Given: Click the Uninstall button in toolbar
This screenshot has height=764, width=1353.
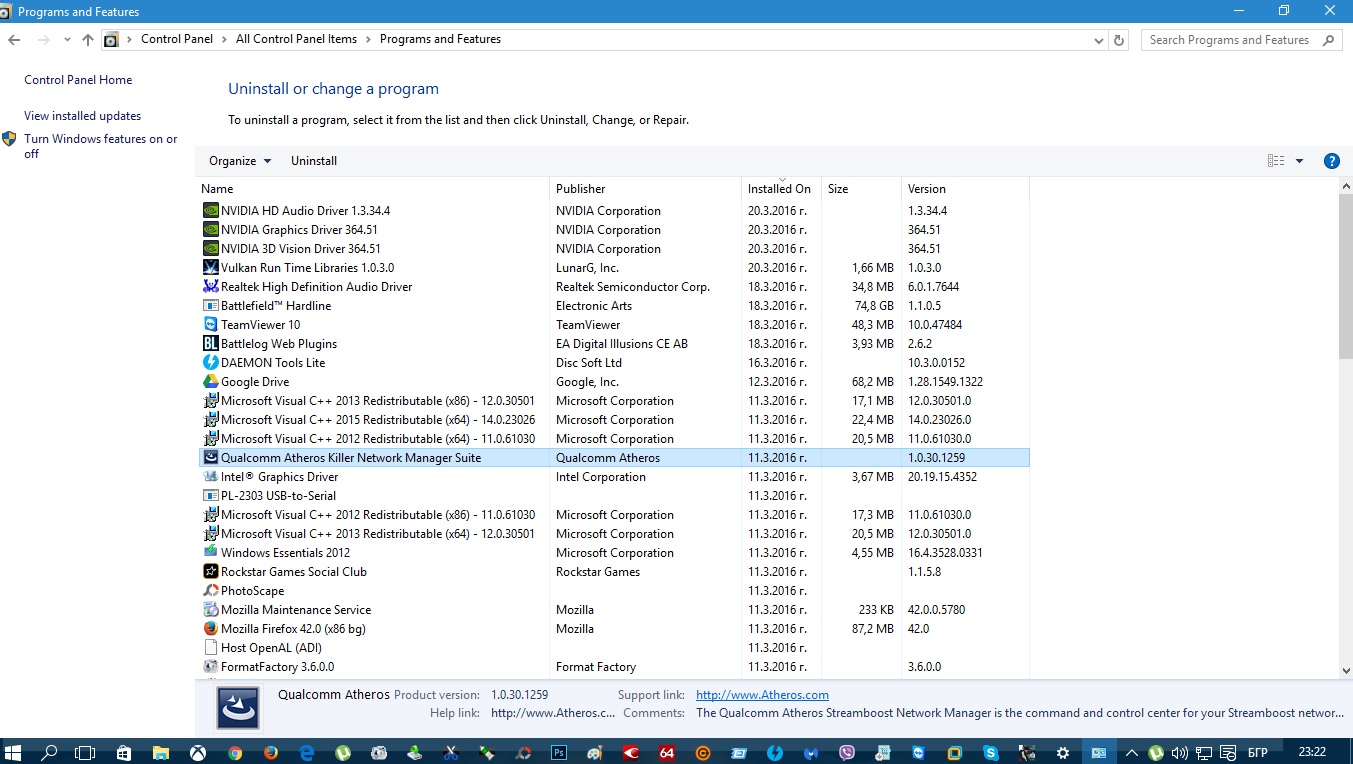Looking at the screenshot, I should click(x=314, y=161).
